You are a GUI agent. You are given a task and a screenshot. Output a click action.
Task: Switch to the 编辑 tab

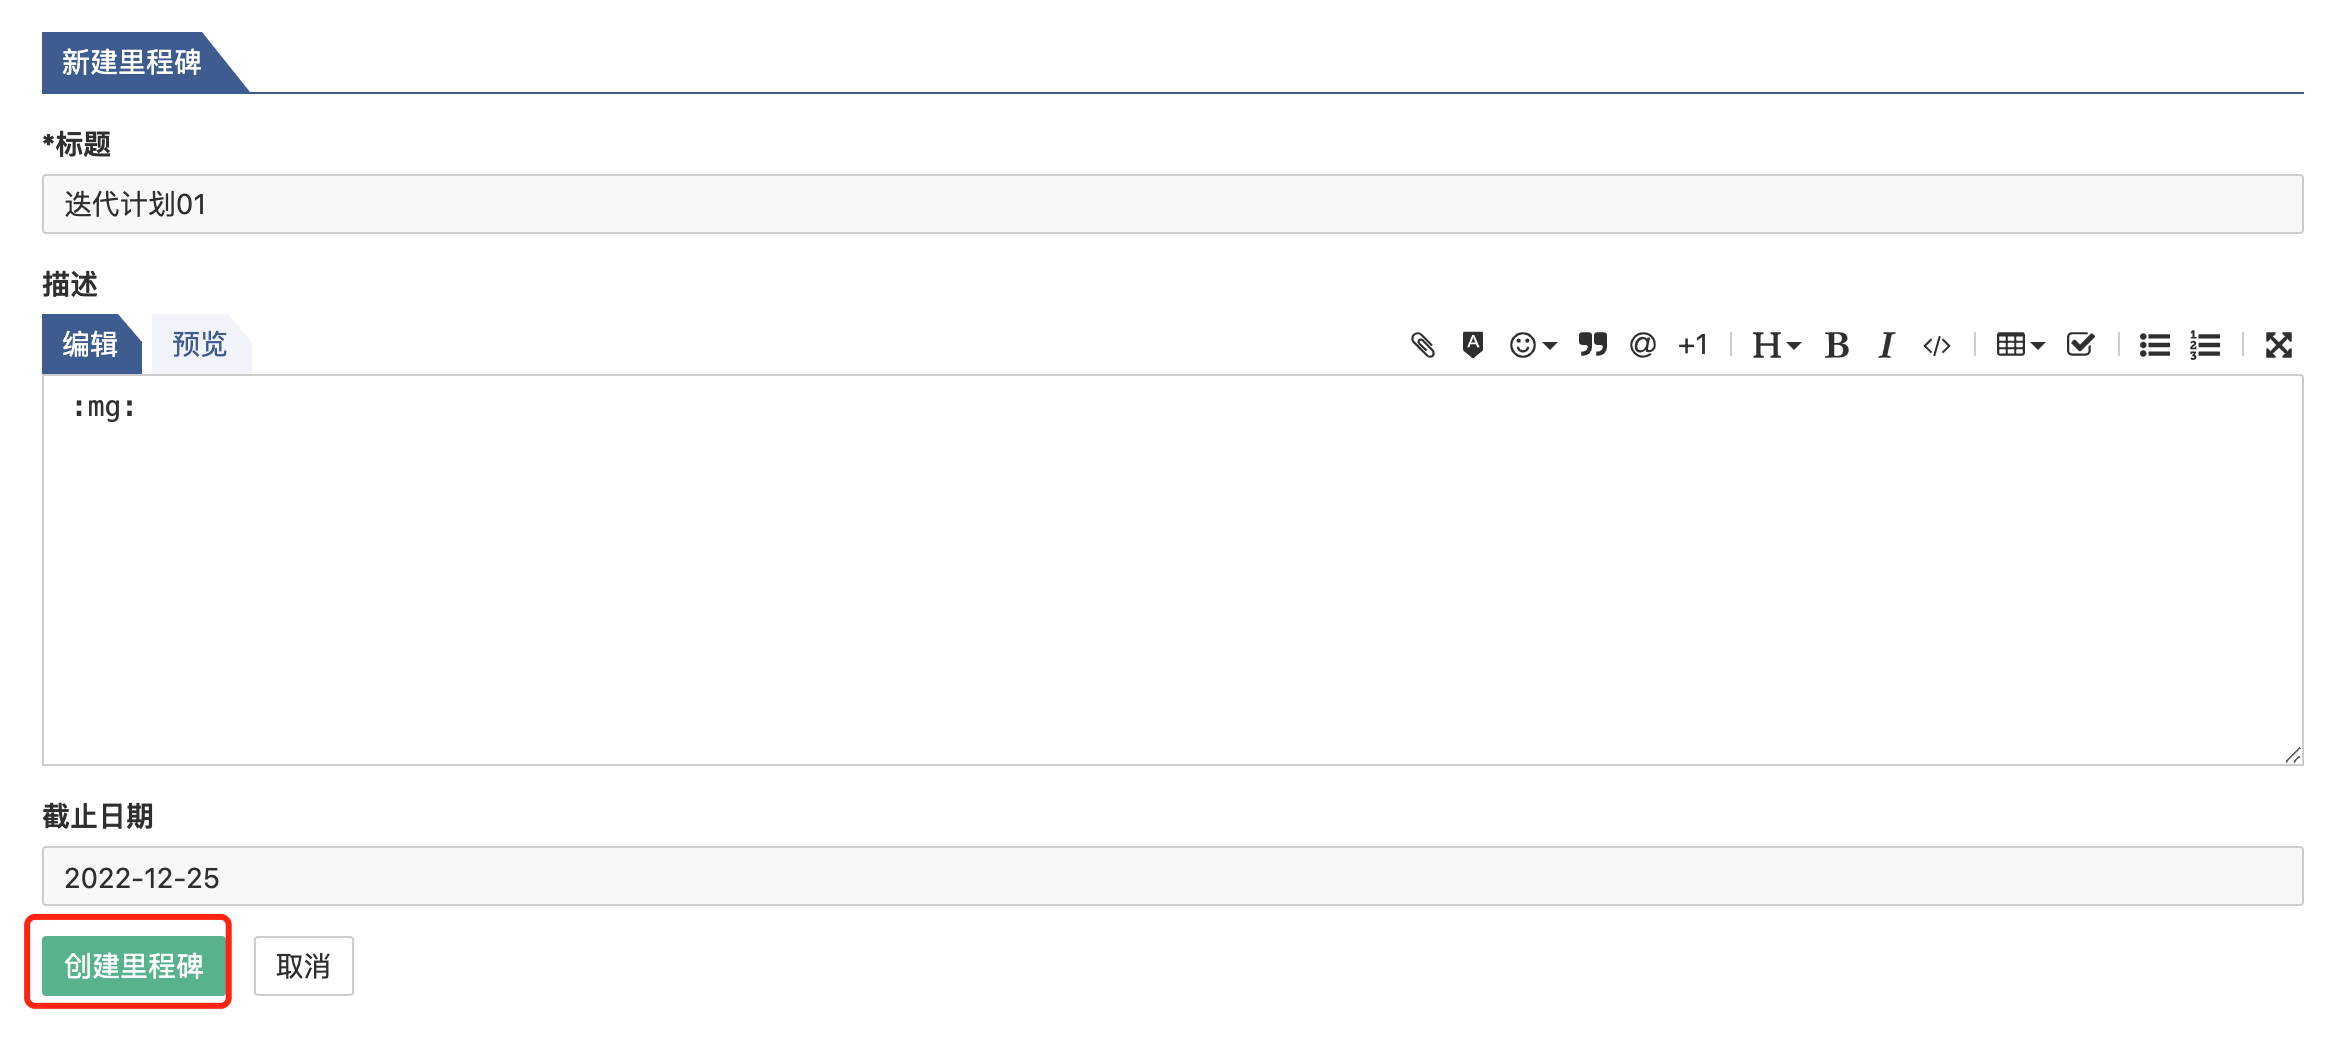90,345
